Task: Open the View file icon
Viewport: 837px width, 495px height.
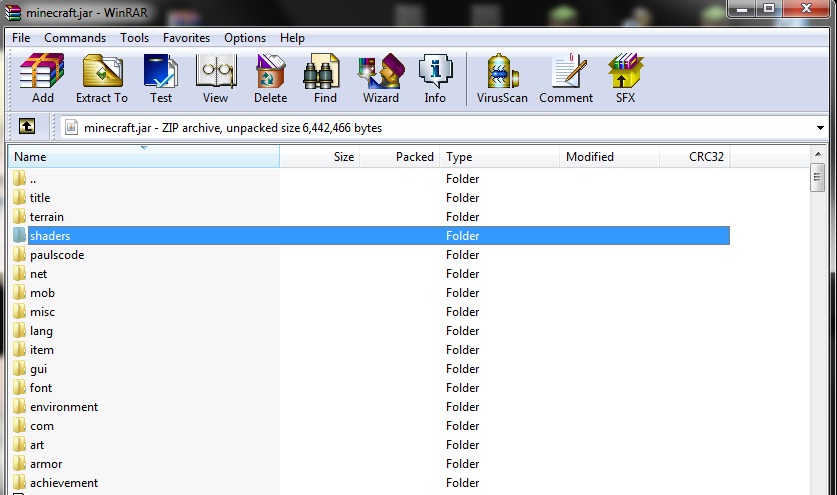Action: (x=216, y=71)
